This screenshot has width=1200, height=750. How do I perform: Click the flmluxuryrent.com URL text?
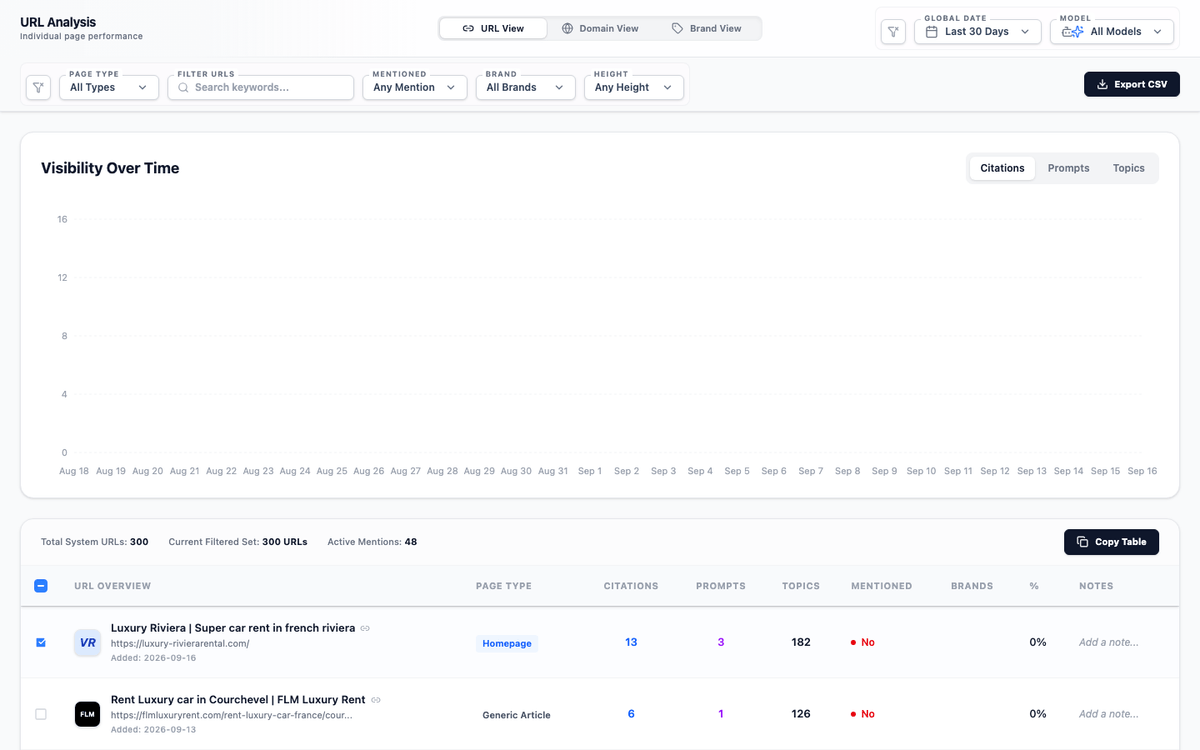(232, 716)
